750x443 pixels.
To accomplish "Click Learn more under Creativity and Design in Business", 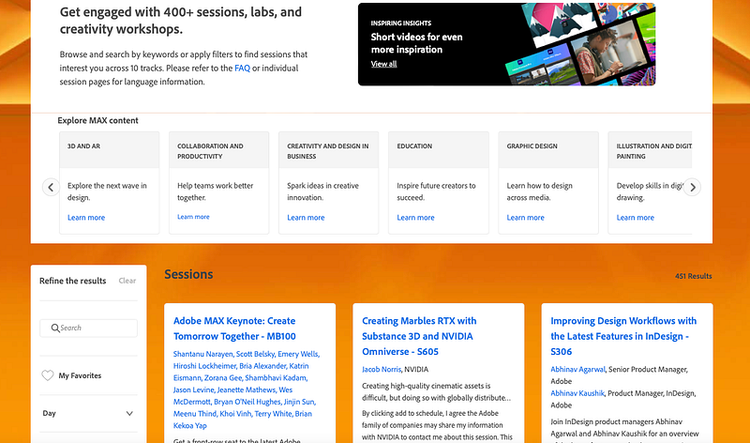I will point(306,217).
